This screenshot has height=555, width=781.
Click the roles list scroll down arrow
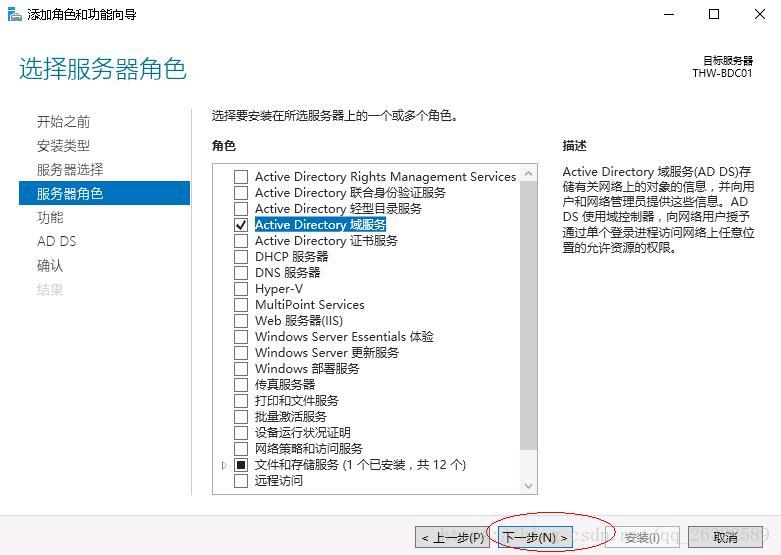pyautogui.click(x=528, y=485)
